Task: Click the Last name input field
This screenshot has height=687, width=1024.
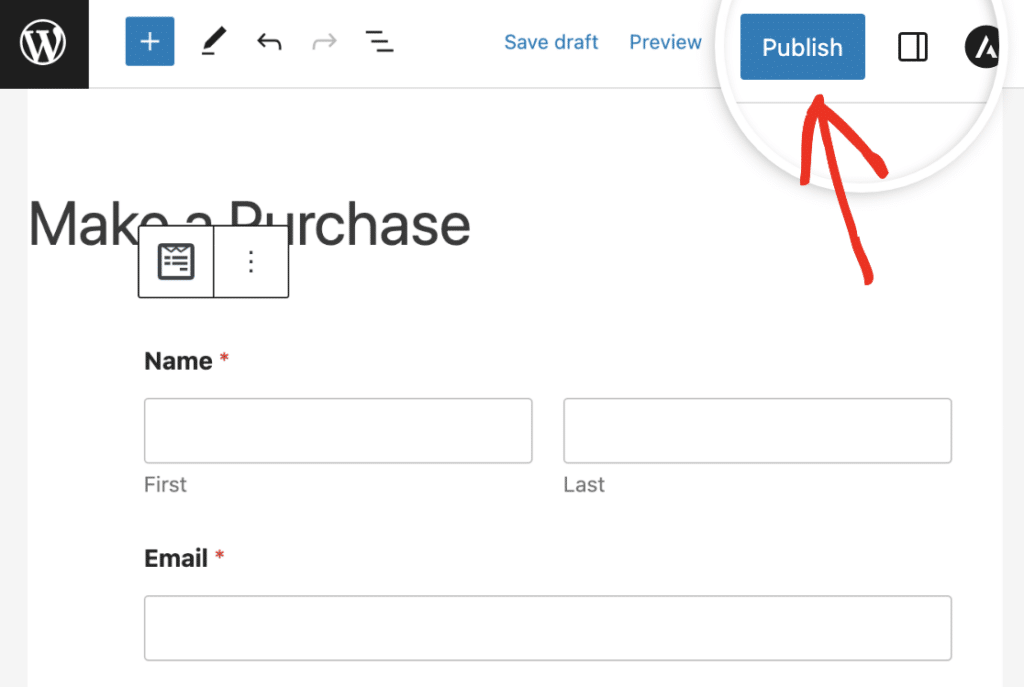Action: point(757,430)
